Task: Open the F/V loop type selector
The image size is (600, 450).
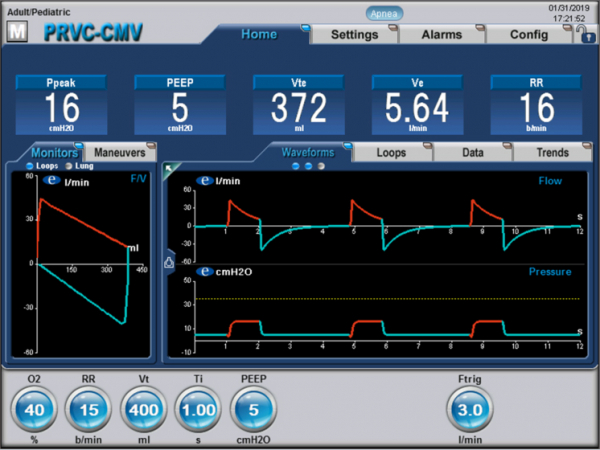Action: tap(138, 179)
